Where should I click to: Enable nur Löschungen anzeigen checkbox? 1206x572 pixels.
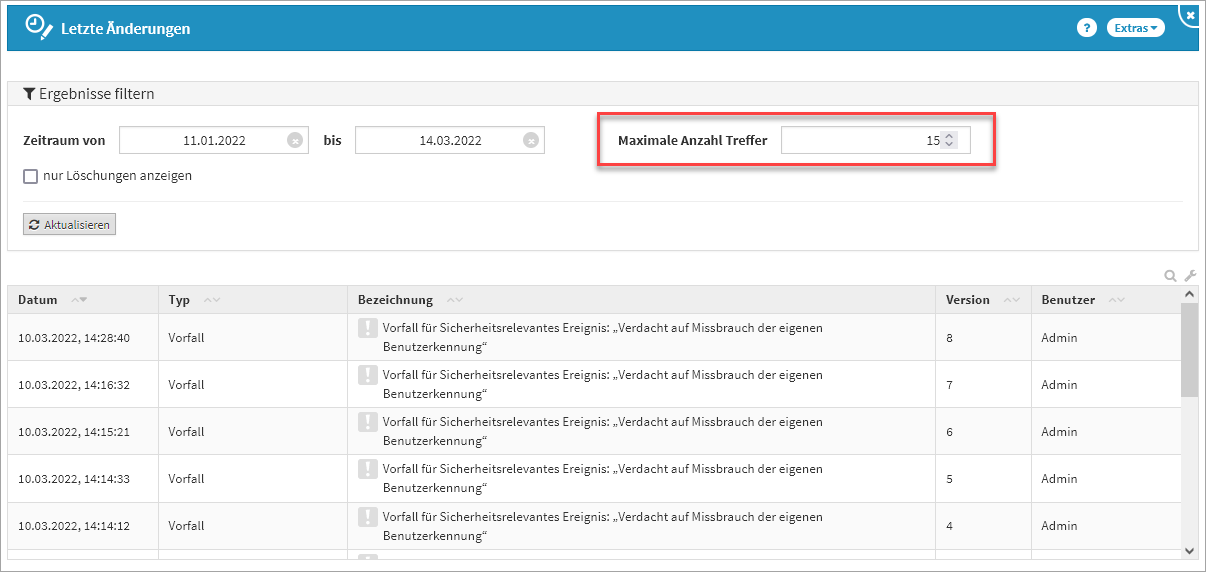[x=30, y=176]
